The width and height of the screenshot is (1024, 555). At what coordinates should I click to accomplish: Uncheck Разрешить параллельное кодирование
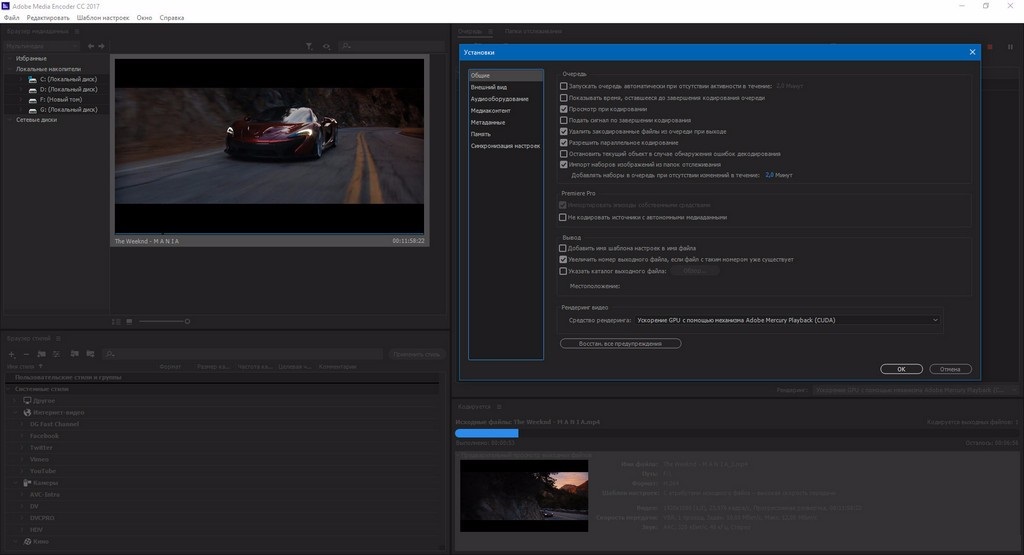564,142
